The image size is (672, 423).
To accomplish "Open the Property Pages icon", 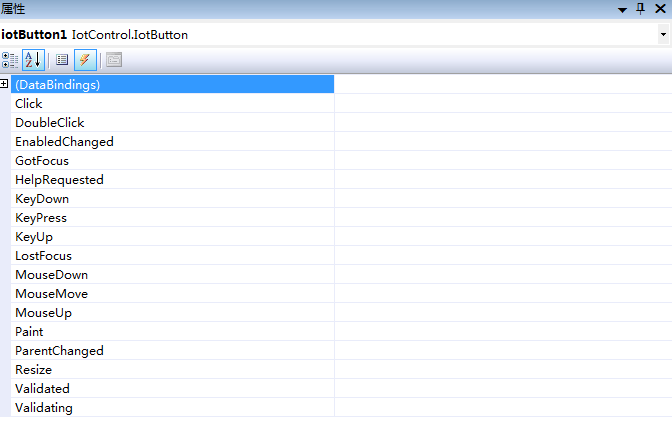I will coord(114,60).
